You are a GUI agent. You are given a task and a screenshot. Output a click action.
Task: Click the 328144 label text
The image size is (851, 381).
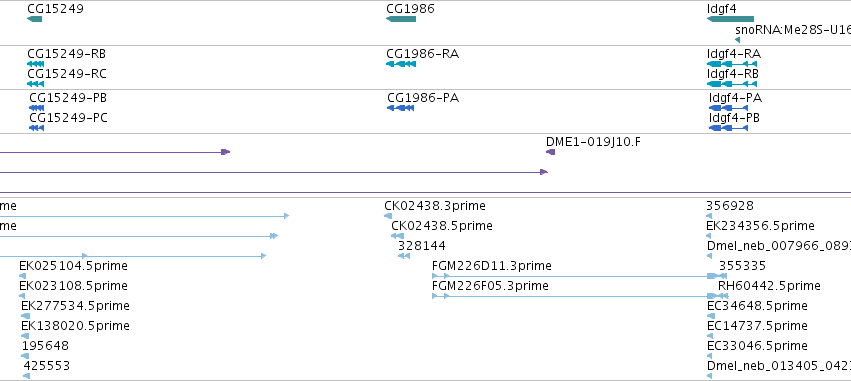tap(422, 246)
